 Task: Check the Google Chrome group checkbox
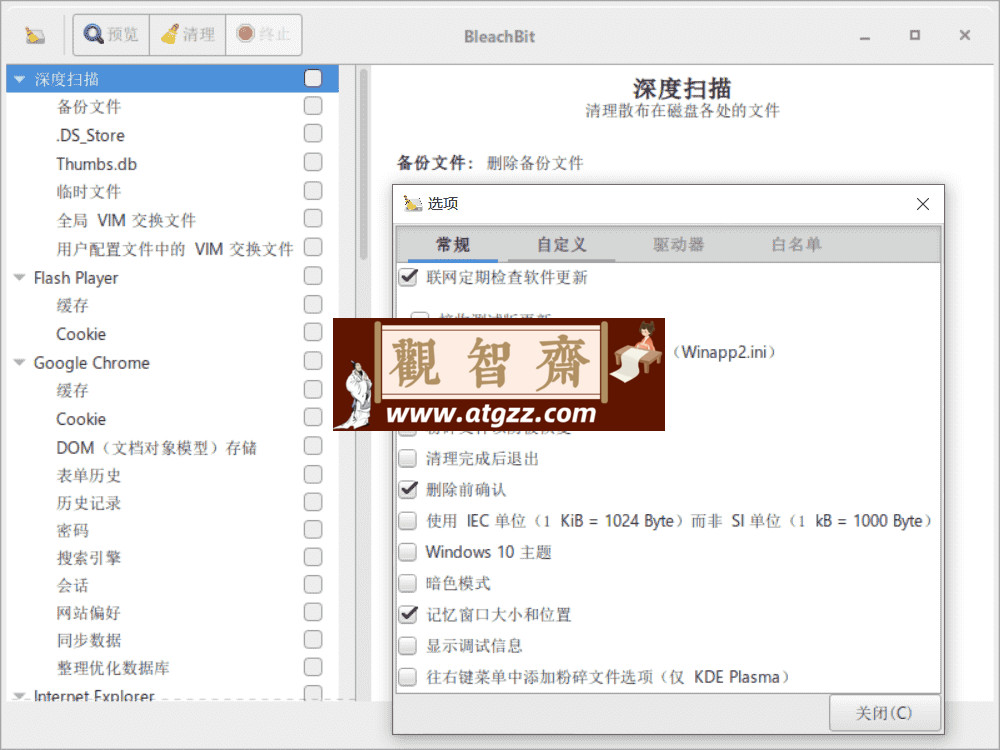313,361
